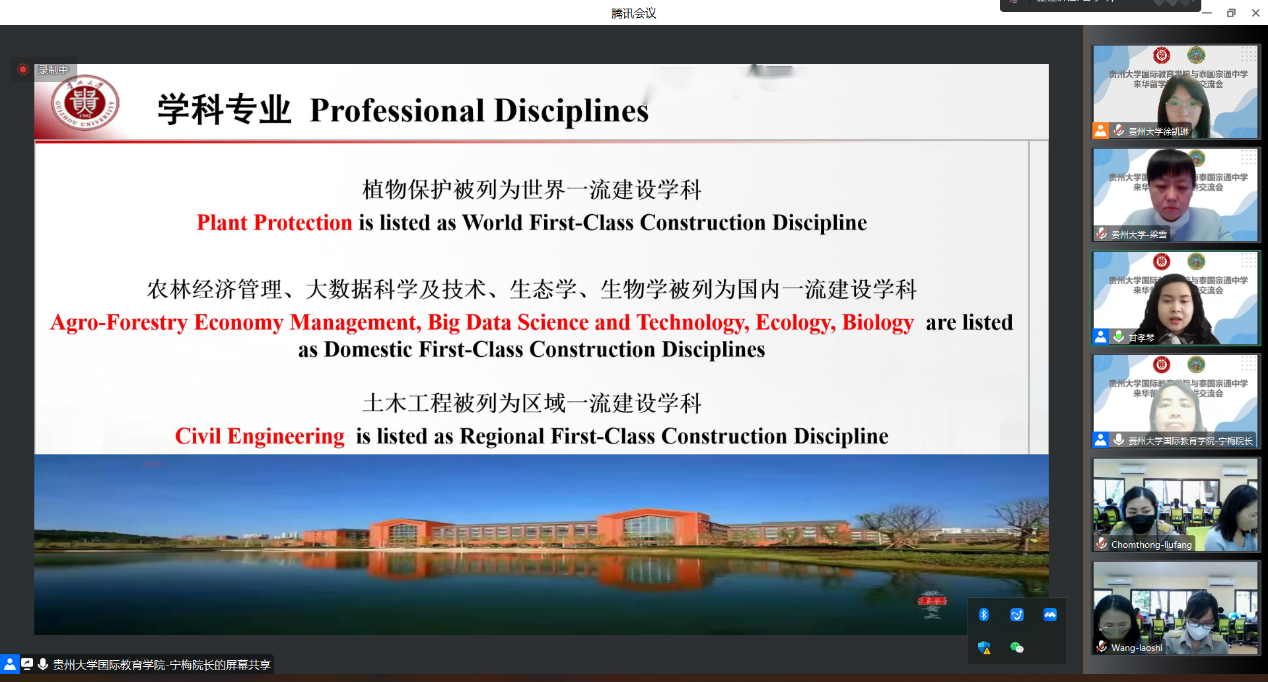Click mic icon on 宁梅院长 video tile

[1119, 439]
